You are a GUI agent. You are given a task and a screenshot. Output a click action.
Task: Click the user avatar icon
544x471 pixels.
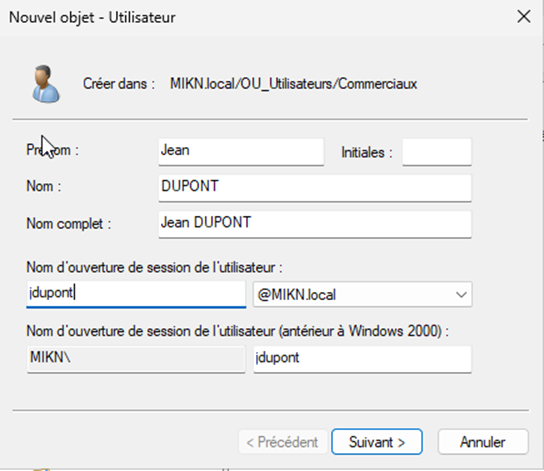point(45,84)
